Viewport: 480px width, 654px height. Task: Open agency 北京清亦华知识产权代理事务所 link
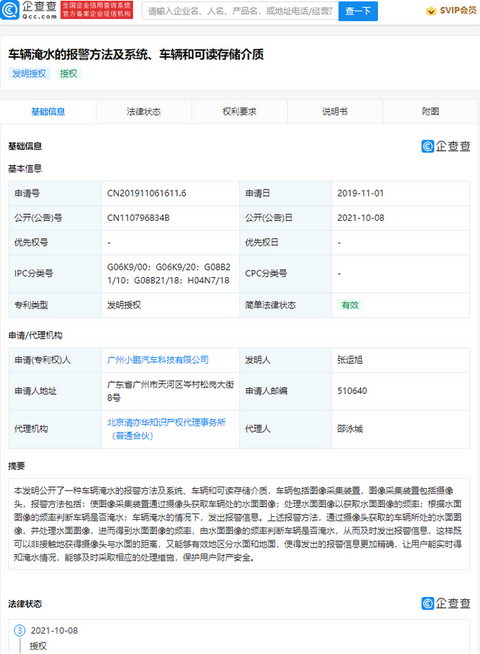pyautogui.click(x=166, y=429)
